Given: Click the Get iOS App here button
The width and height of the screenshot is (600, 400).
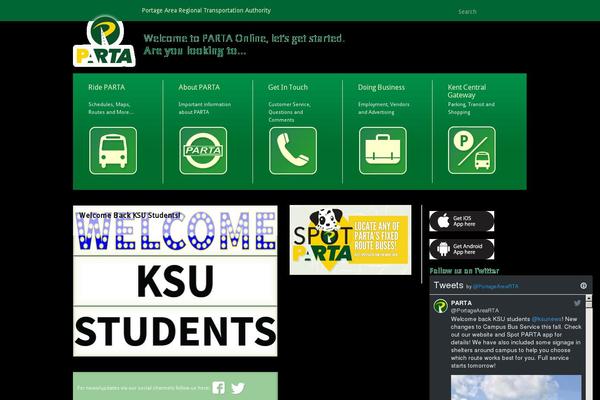Looking at the screenshot, I should tap(461, 221).
